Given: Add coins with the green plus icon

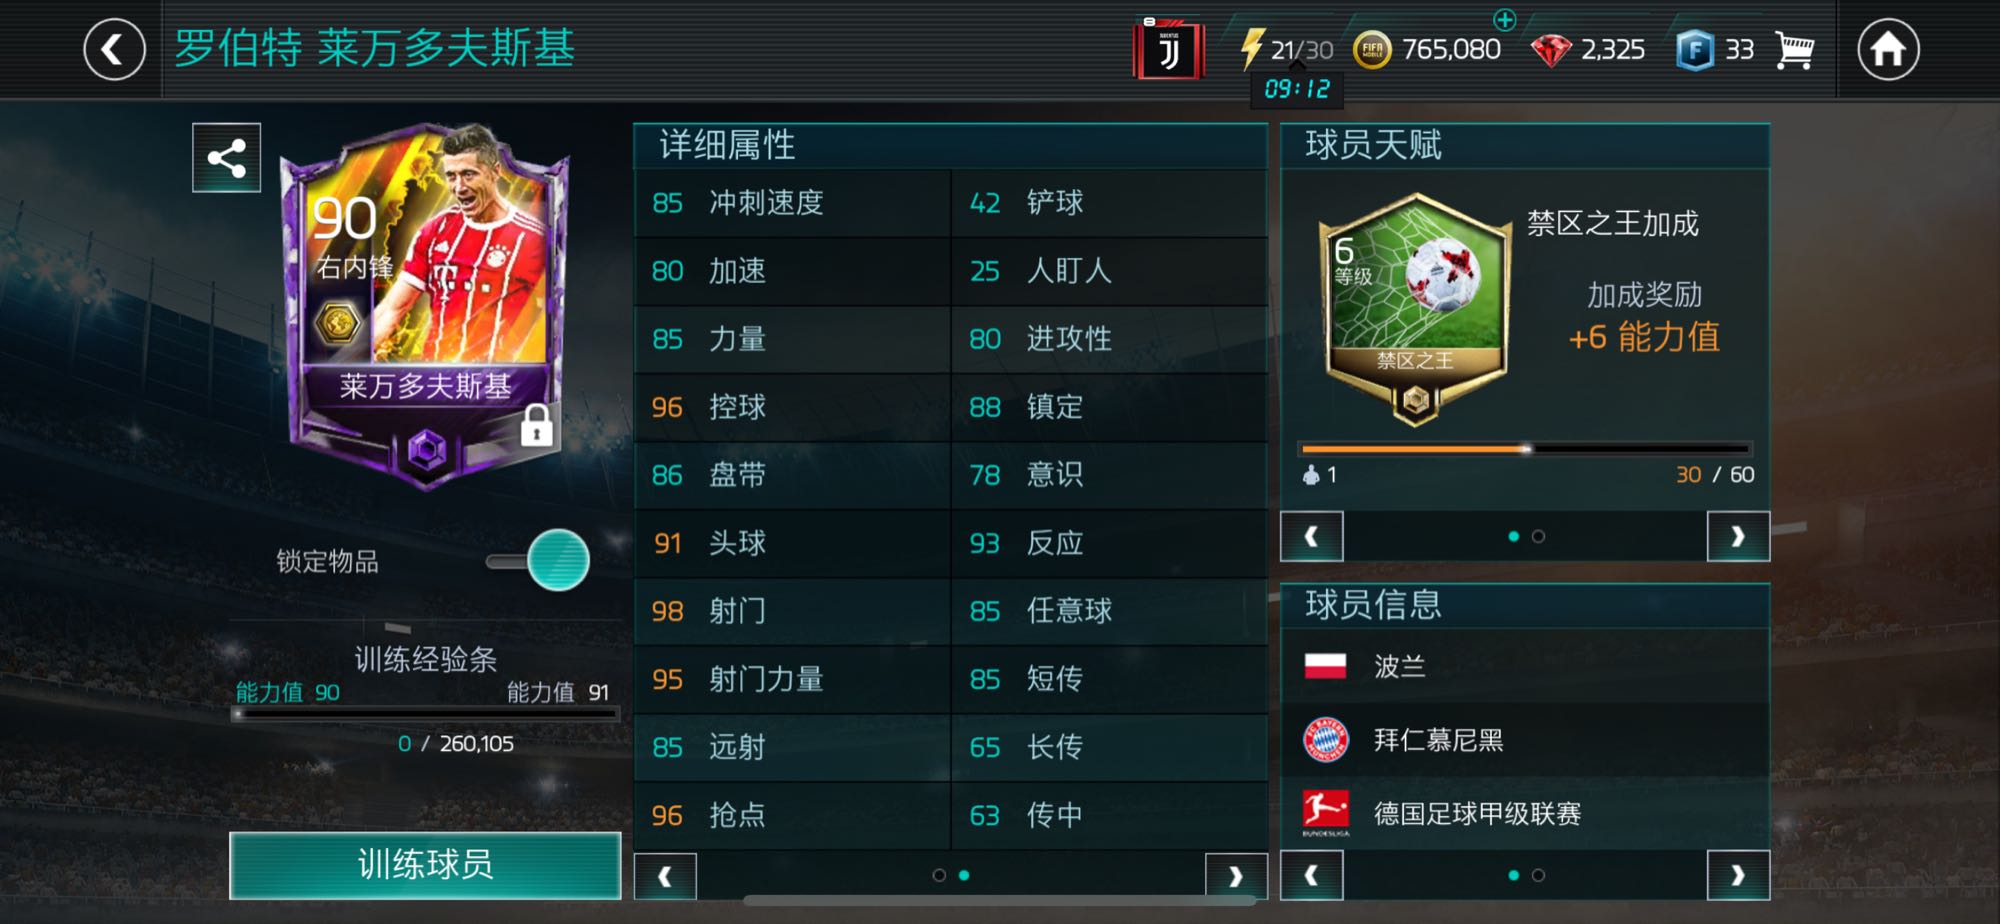Looking at the screenshot, I should (x=1504, y=19).
